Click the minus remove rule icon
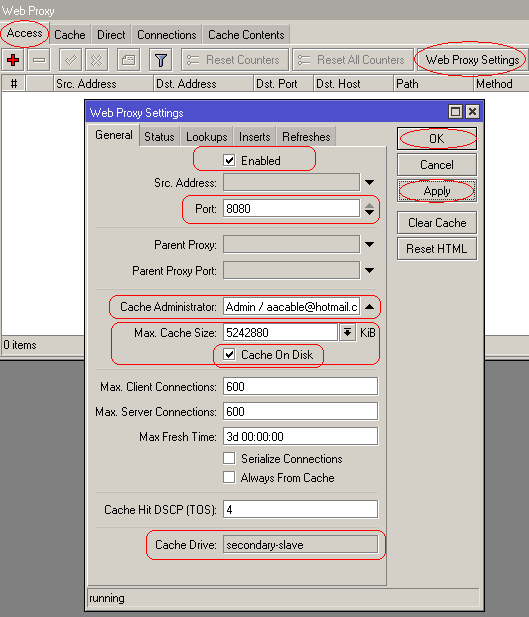Image resolution: width=529 pixels, height=617 pixels. (x=39, y=60)
